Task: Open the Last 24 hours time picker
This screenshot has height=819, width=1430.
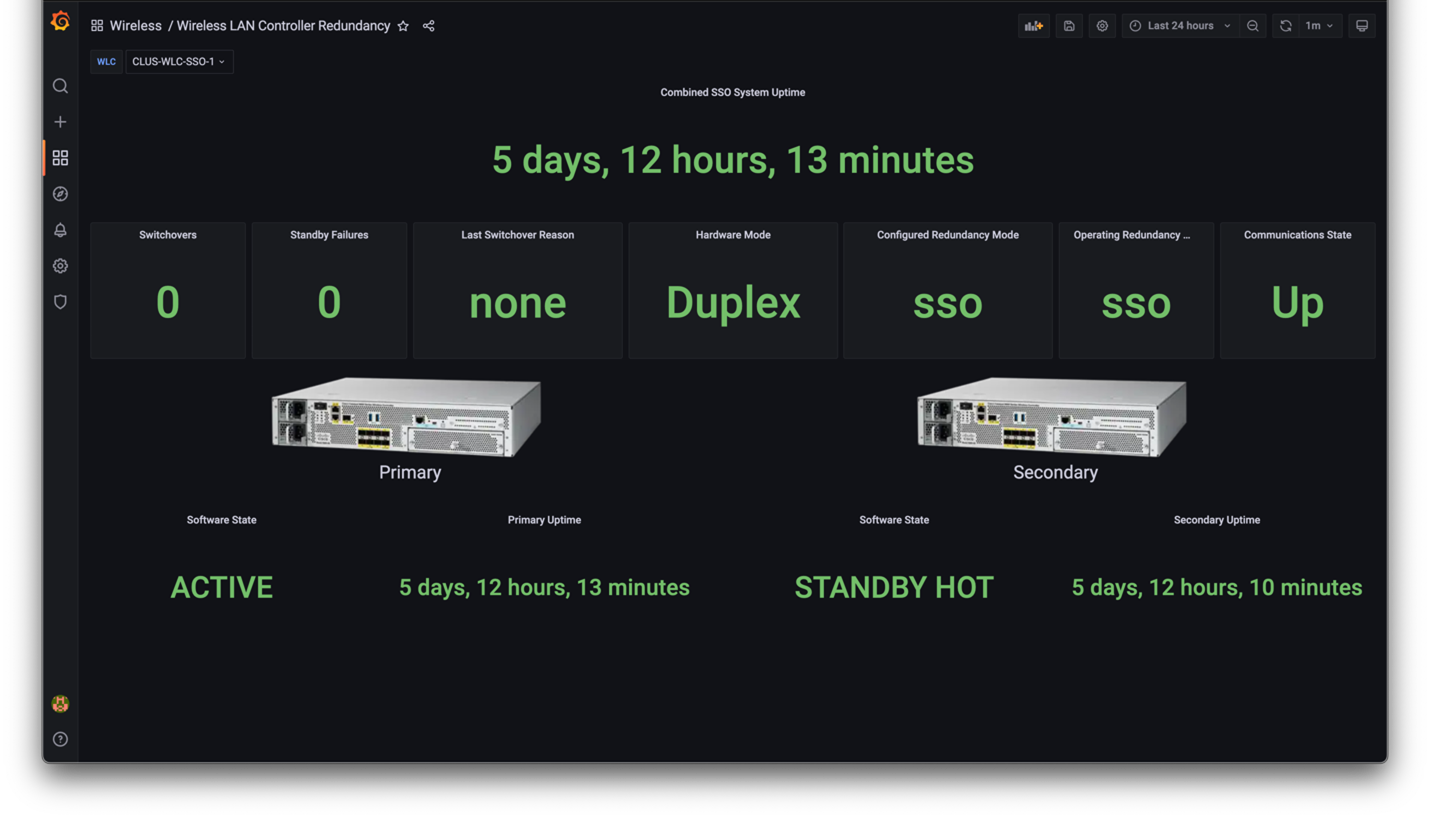Action: point(1179,26)
